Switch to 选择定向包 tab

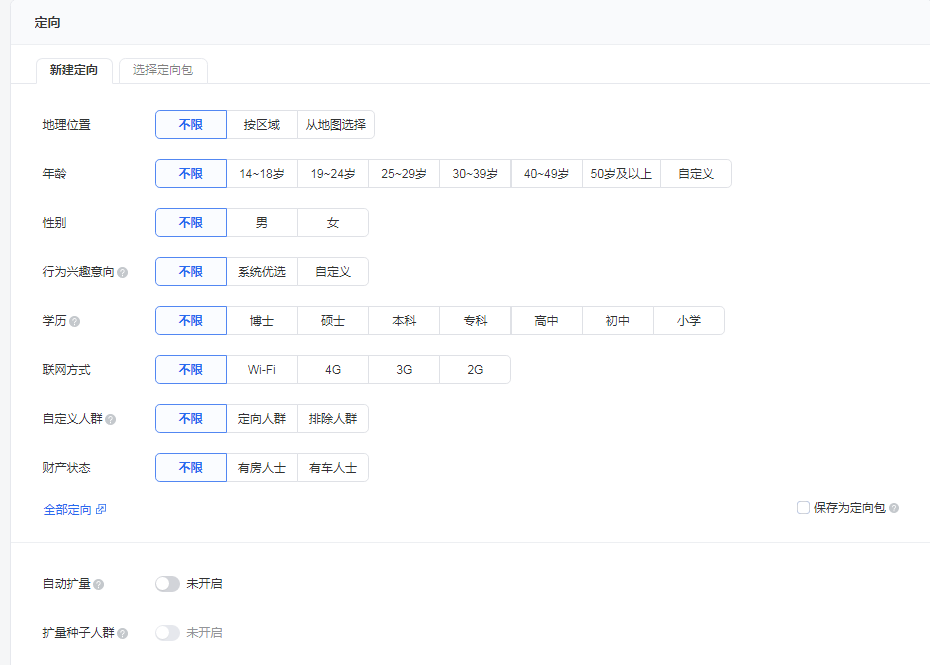point(163,70)
